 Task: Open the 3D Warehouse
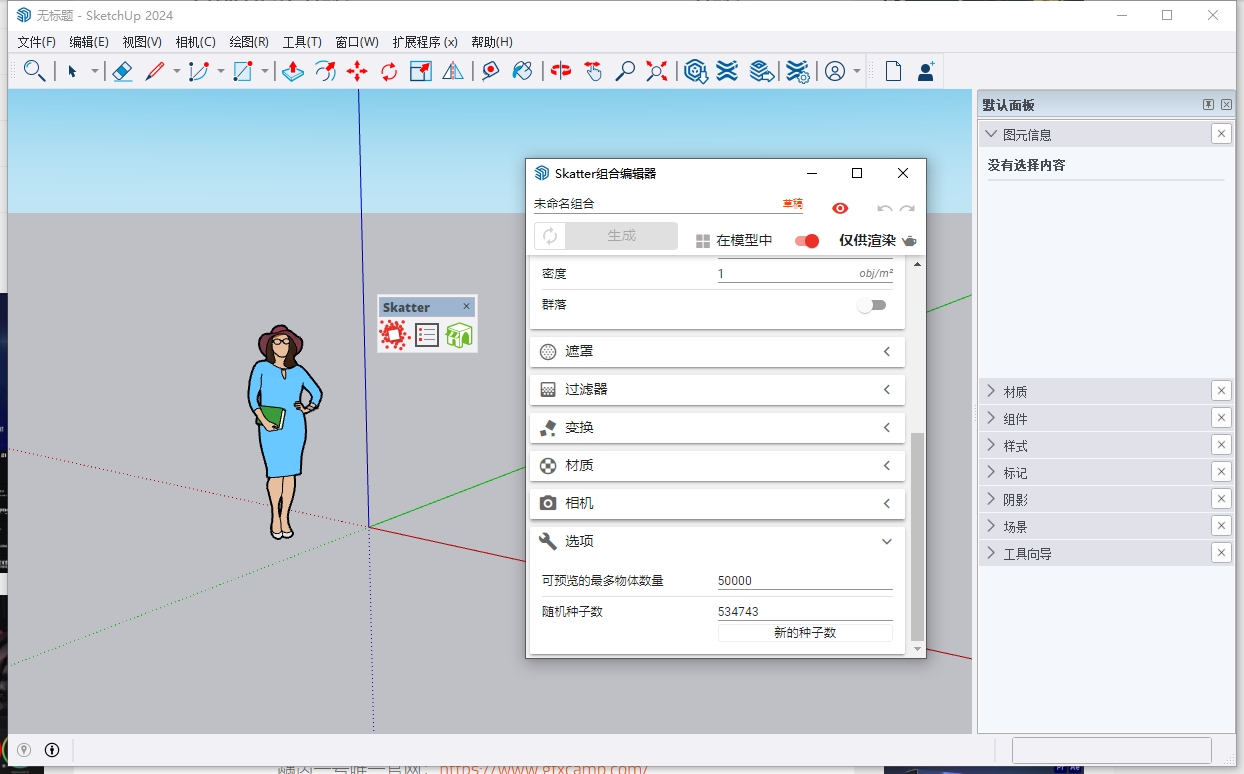point(696,71)
